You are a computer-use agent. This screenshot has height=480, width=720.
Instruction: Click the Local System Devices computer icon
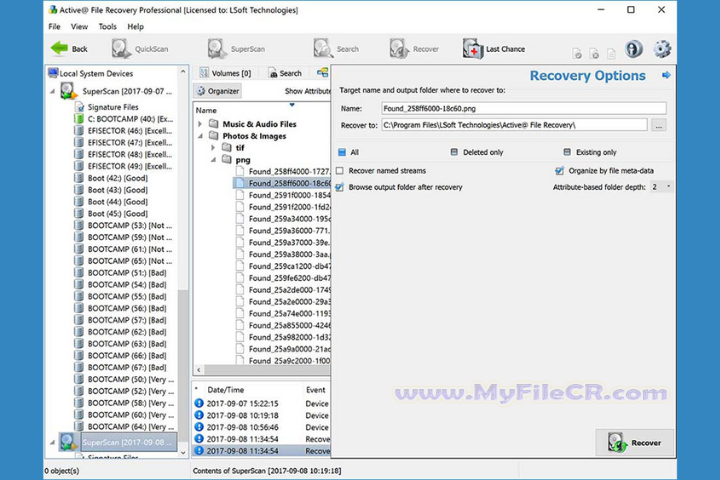(53, 73)
